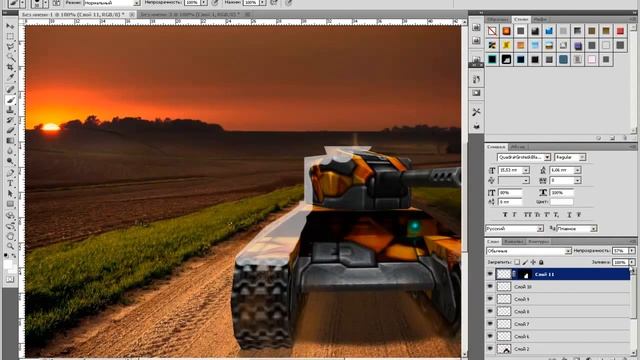640x360 pixels.
Task: Switch to the Абзац tab
Action: (x=518, y=147)
